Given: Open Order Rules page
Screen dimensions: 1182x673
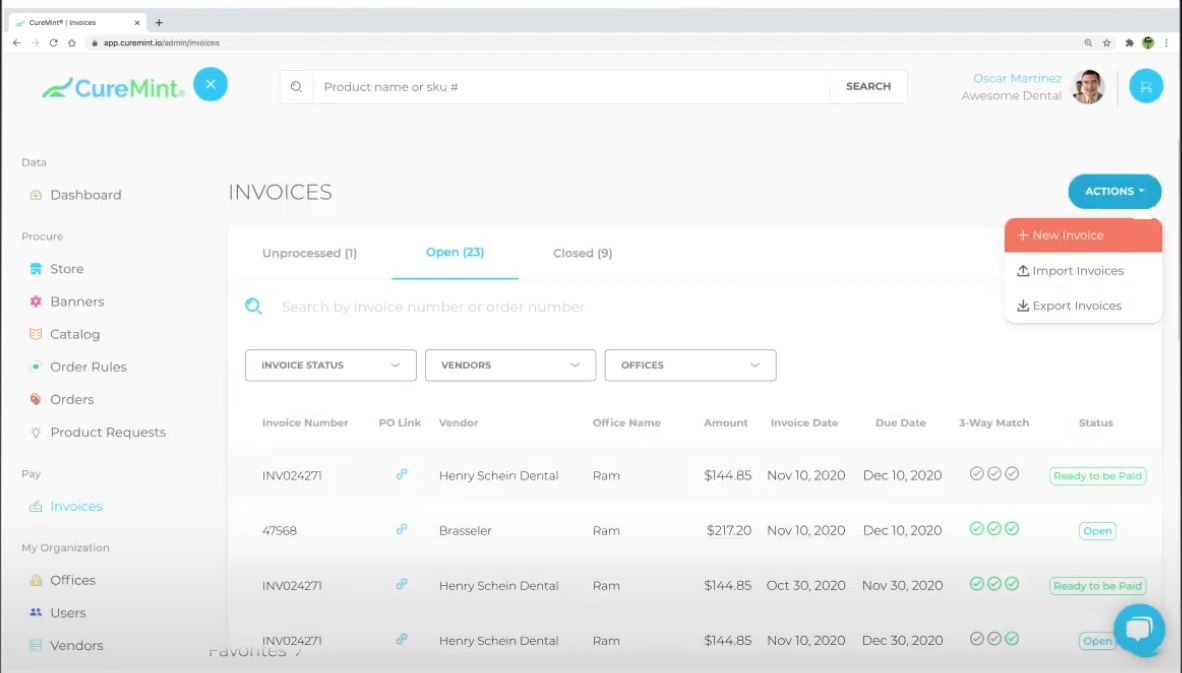Looking at the screenshot, I should pos(88,366).
